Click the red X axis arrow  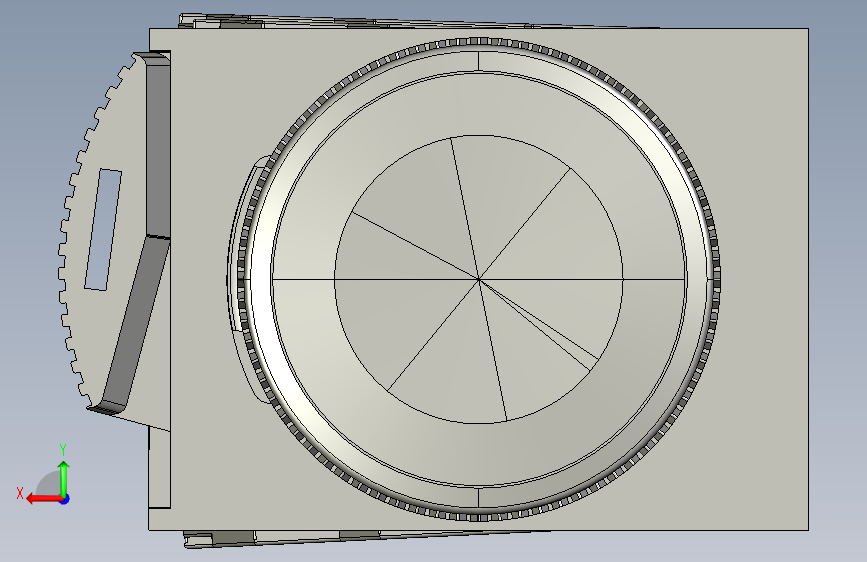[43, 499]
